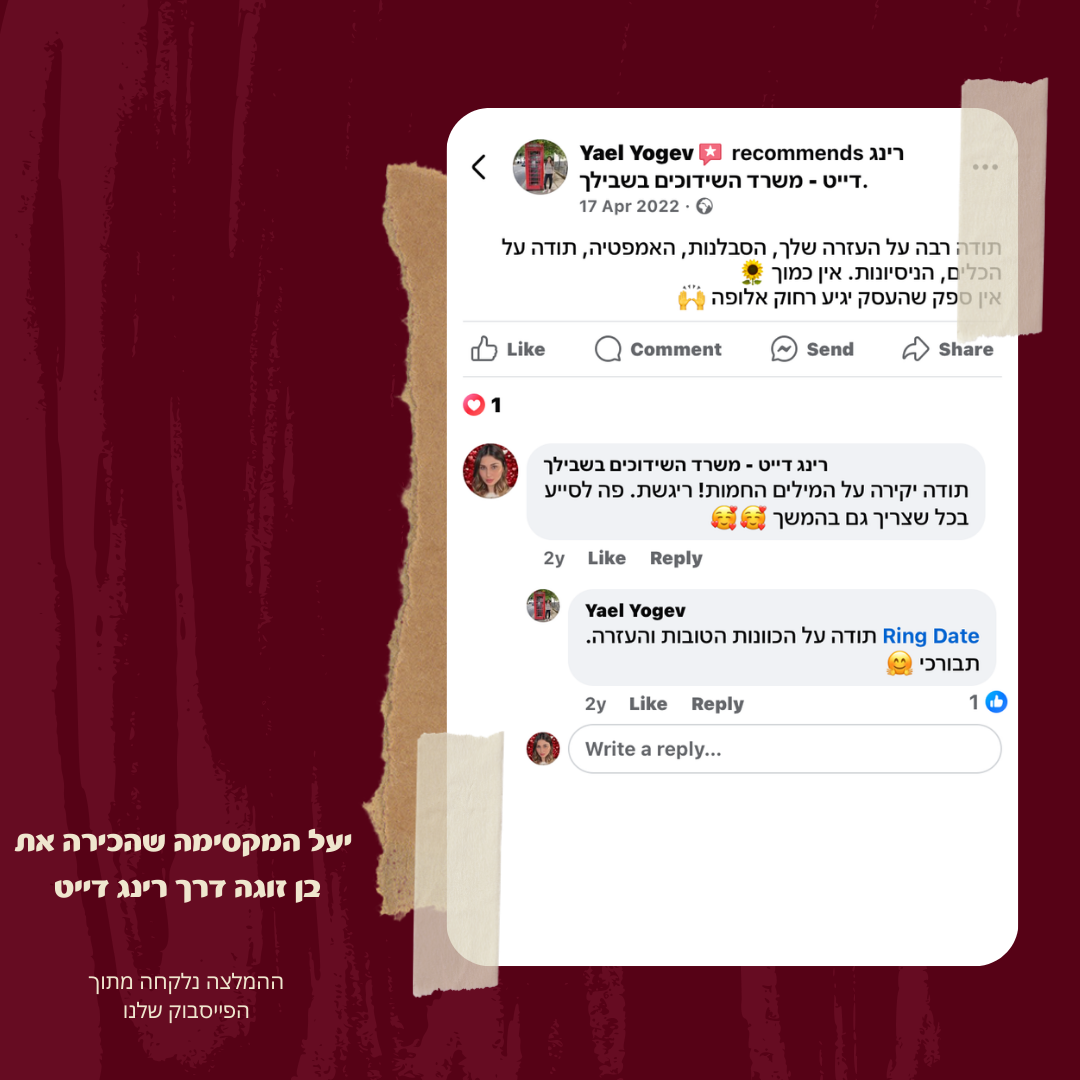Follow the blue Ring Date mention link
The image size is (1080, 1080).
[931, 636]
